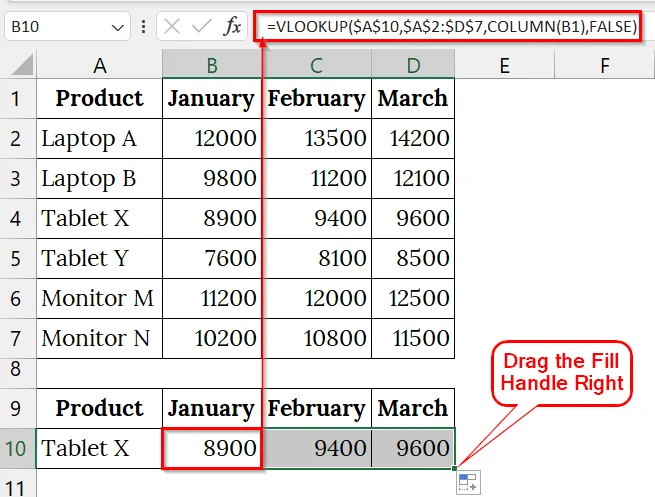The width and height of the screenshot is (655, 497).
Task: Select the 8900 result cell in row 10
Action: 212,449
